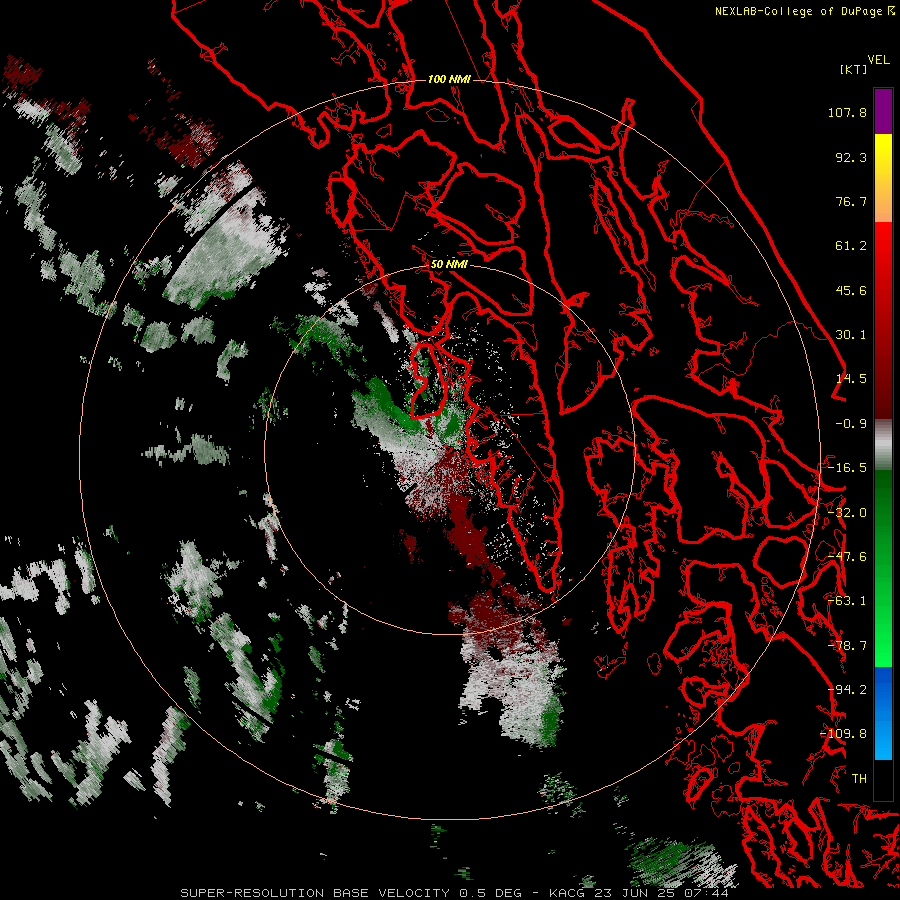Click the -0.9 legend value

click(x=851, y=424)
